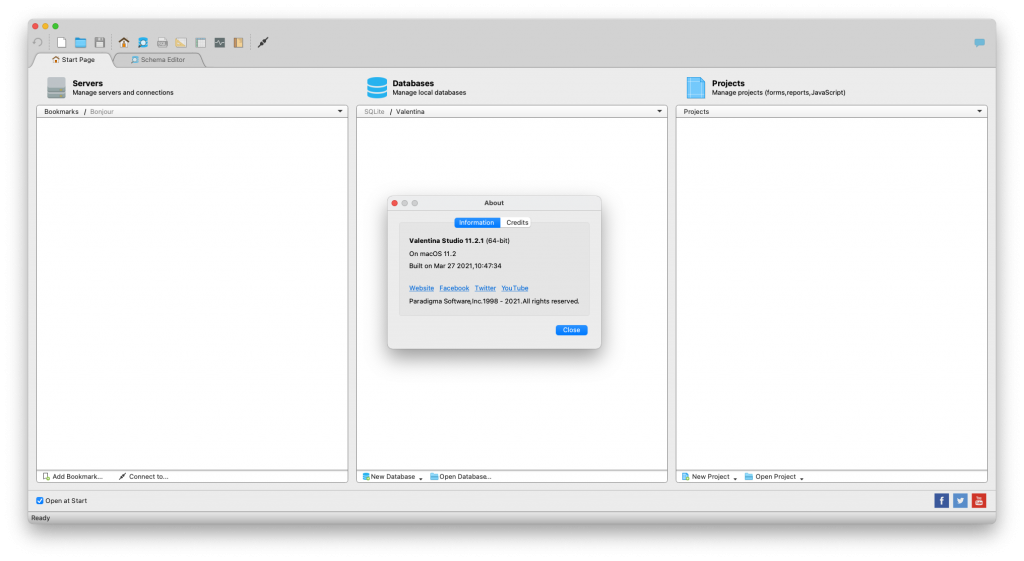Select the Information tab in About dialog
1024x561 pixels.
coord(477,223)
